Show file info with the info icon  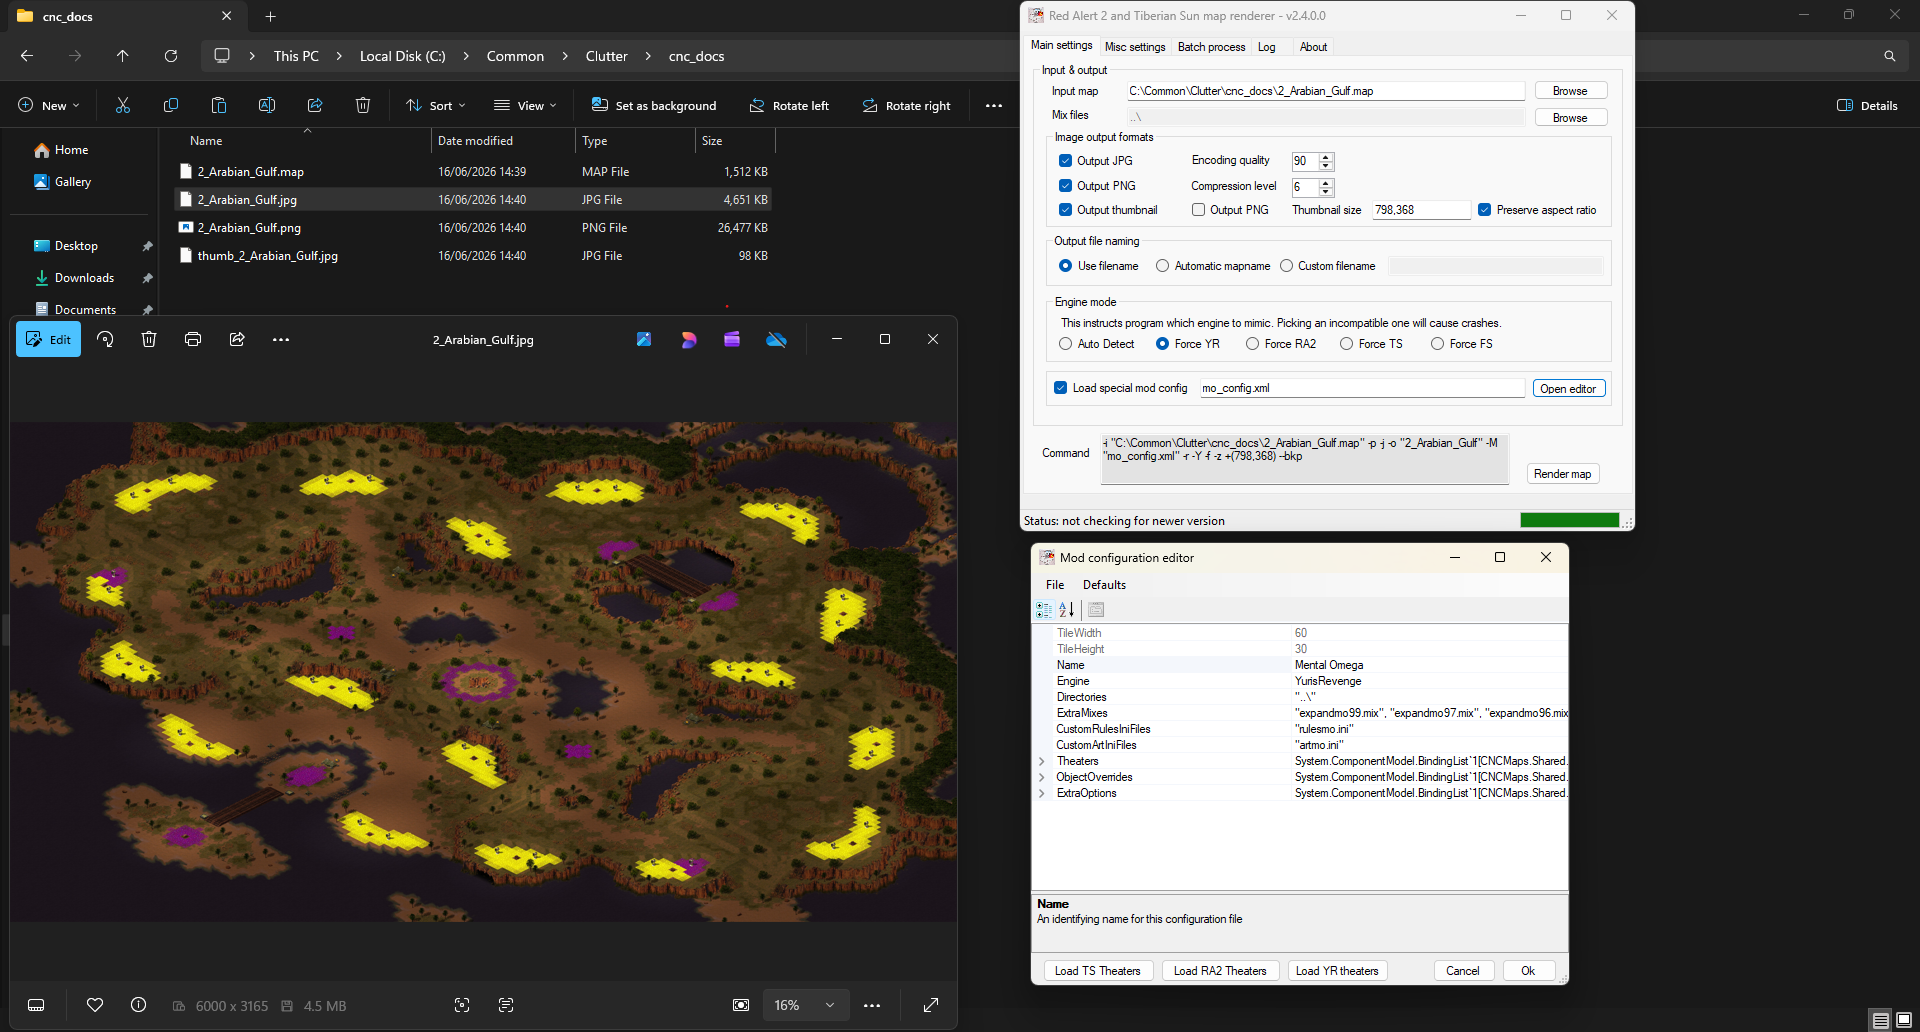(139, 1005)
